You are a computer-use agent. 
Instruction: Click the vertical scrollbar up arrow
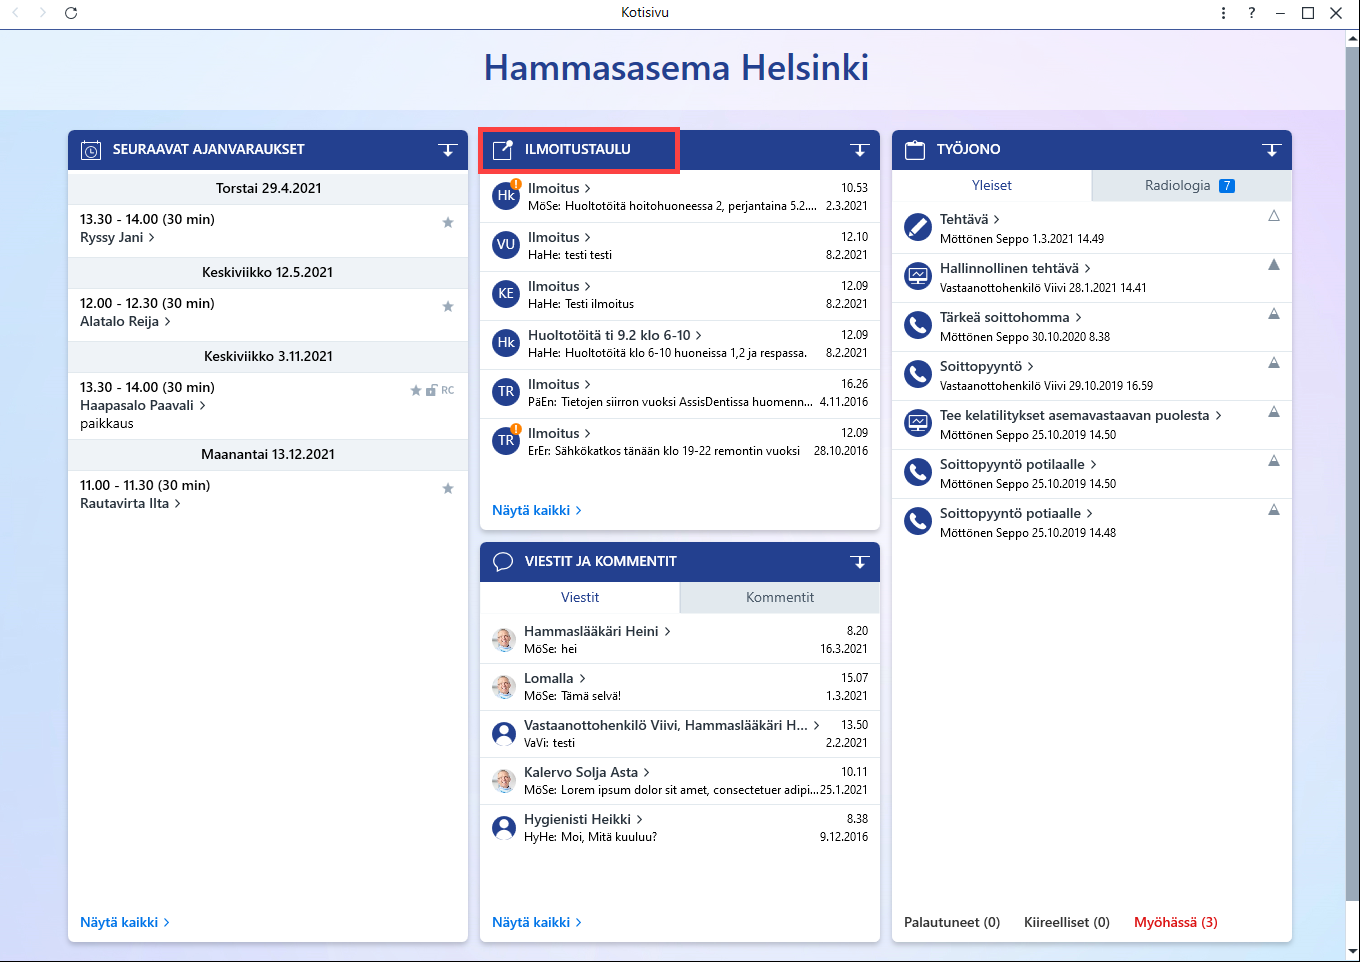[1352, 39]
